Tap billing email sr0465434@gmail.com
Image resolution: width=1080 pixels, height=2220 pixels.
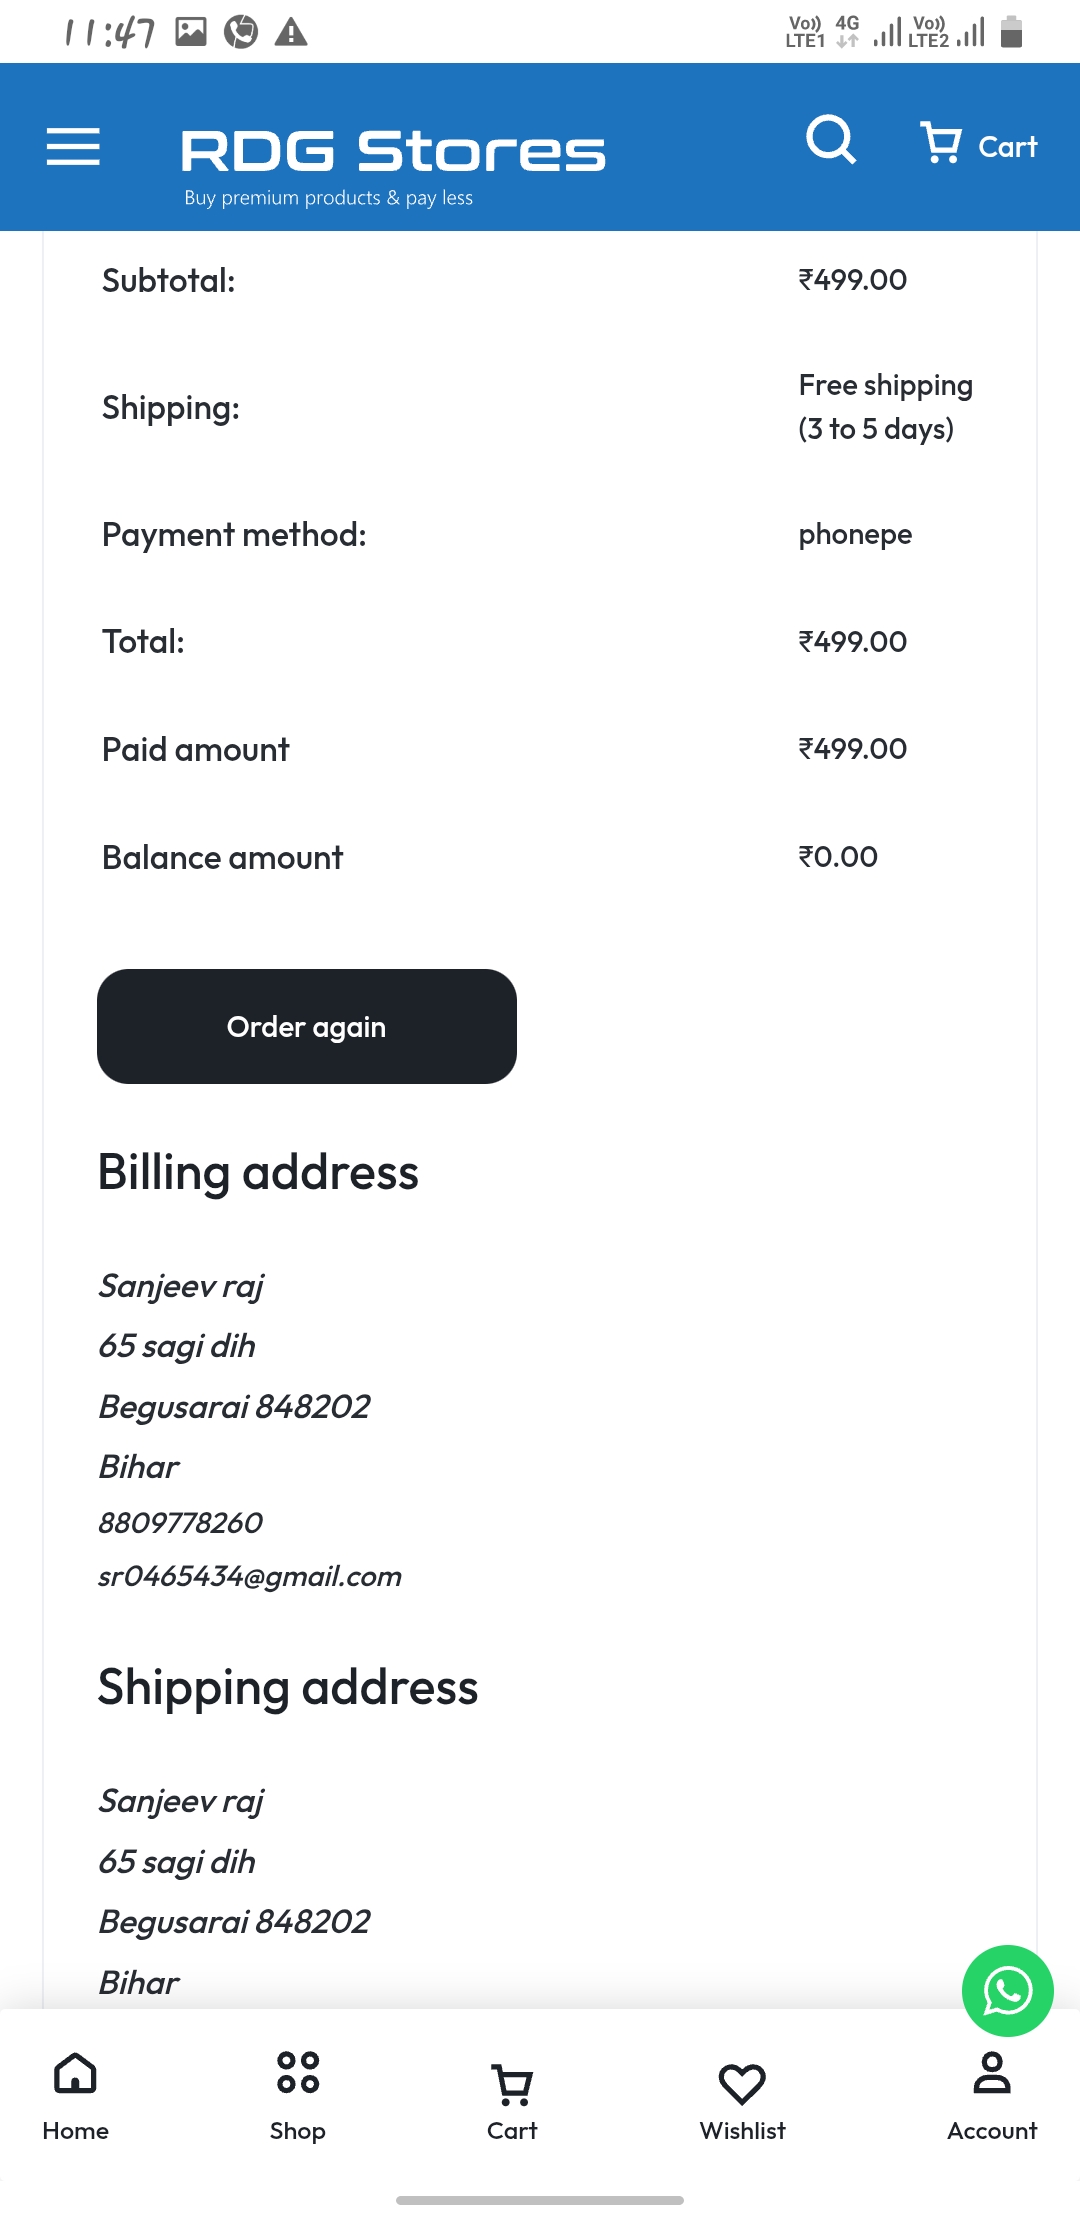point(250,1576)
